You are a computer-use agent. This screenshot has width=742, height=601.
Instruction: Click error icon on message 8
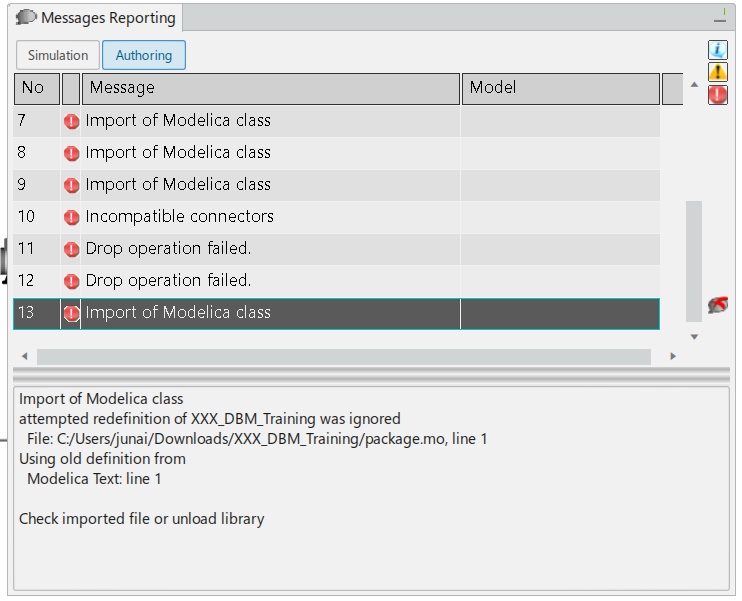pos(71,153)
